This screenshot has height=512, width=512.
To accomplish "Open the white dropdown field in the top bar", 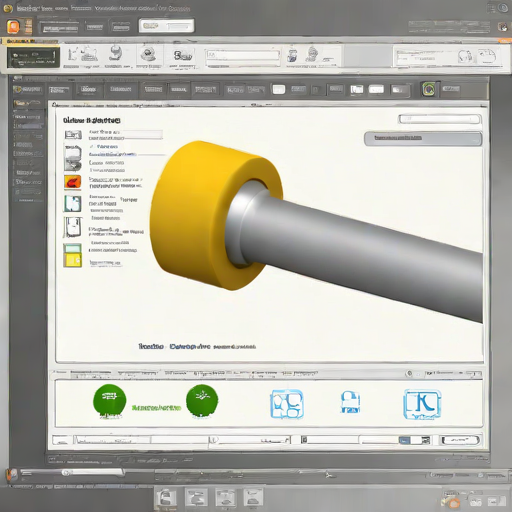I will pos(166,26).
